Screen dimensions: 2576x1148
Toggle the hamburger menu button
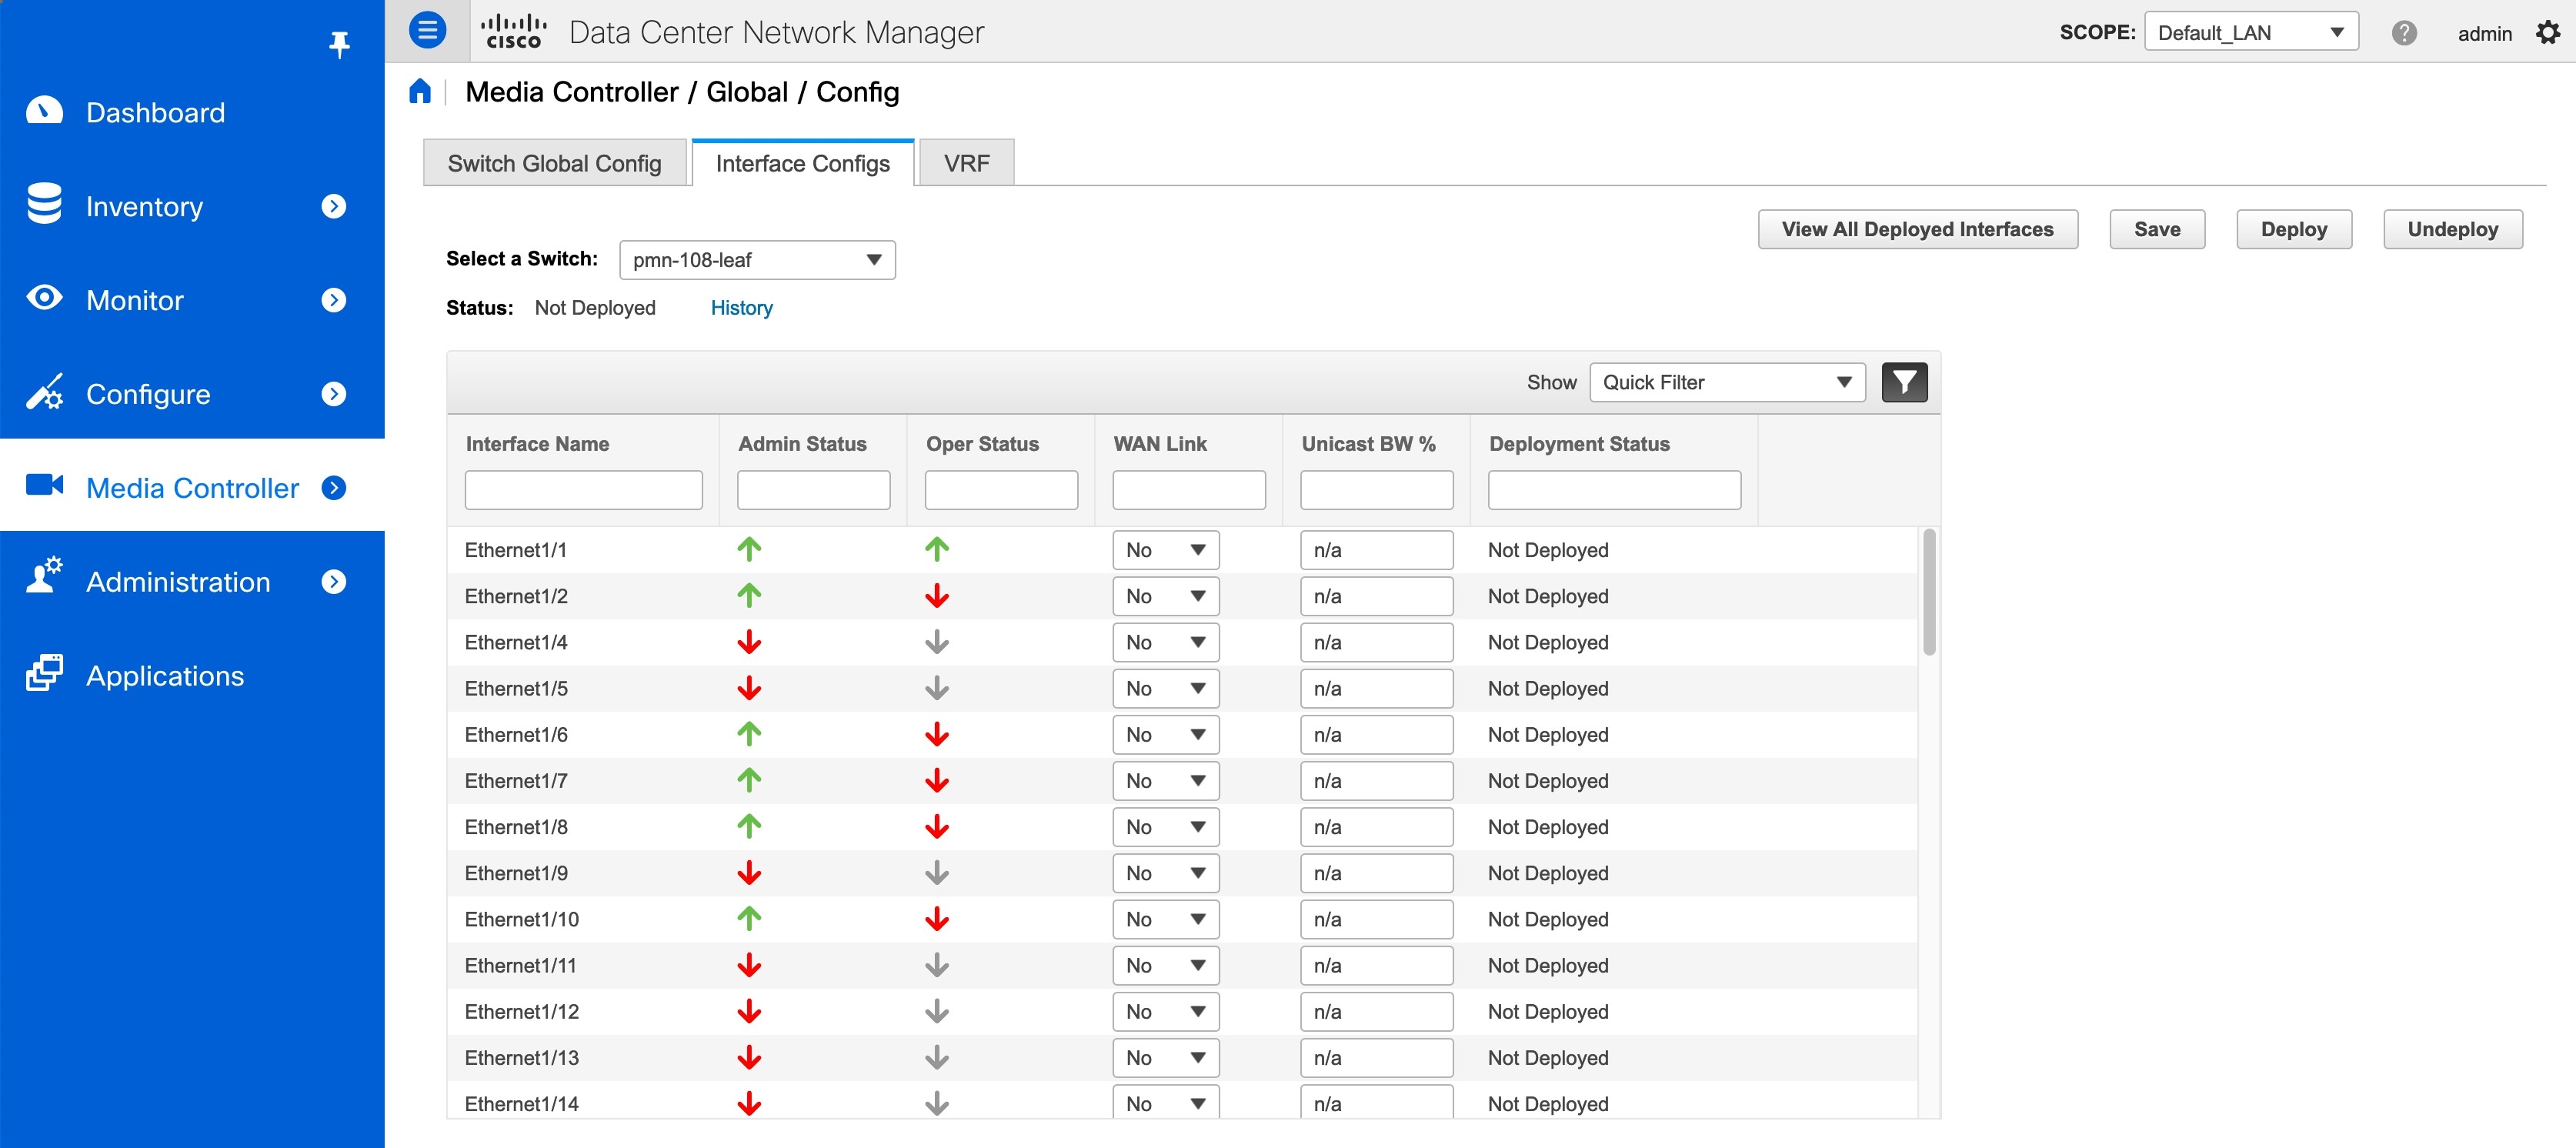[x=427, y=30]
